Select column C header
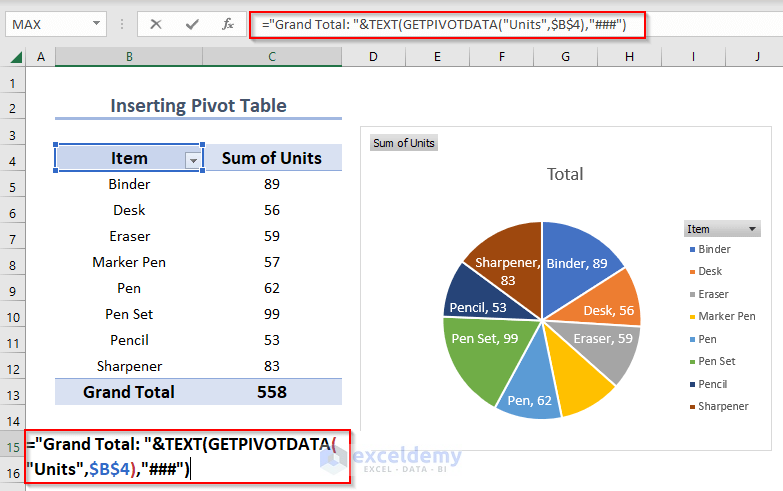The width and height of the screenshot is (783, 491). (x=272, y=58)
